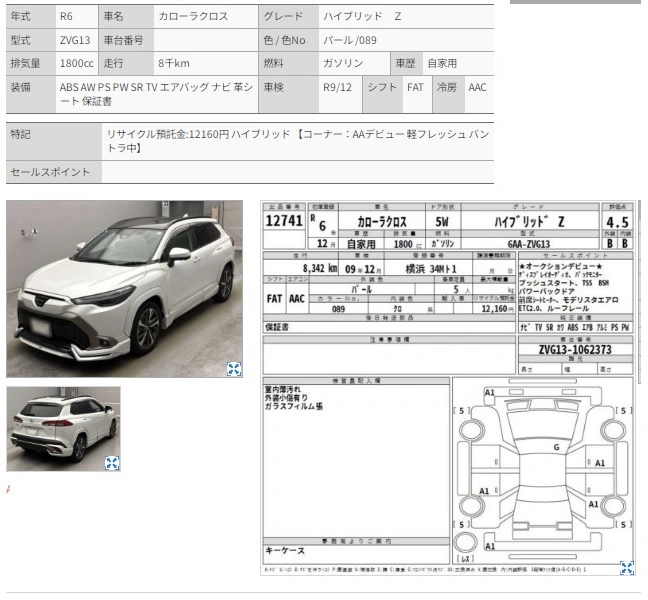The height and width of the screenshot is (600, 648).
Task: Click the 6AA-ZVG13 model code on sheet
Action: point(529,244)
